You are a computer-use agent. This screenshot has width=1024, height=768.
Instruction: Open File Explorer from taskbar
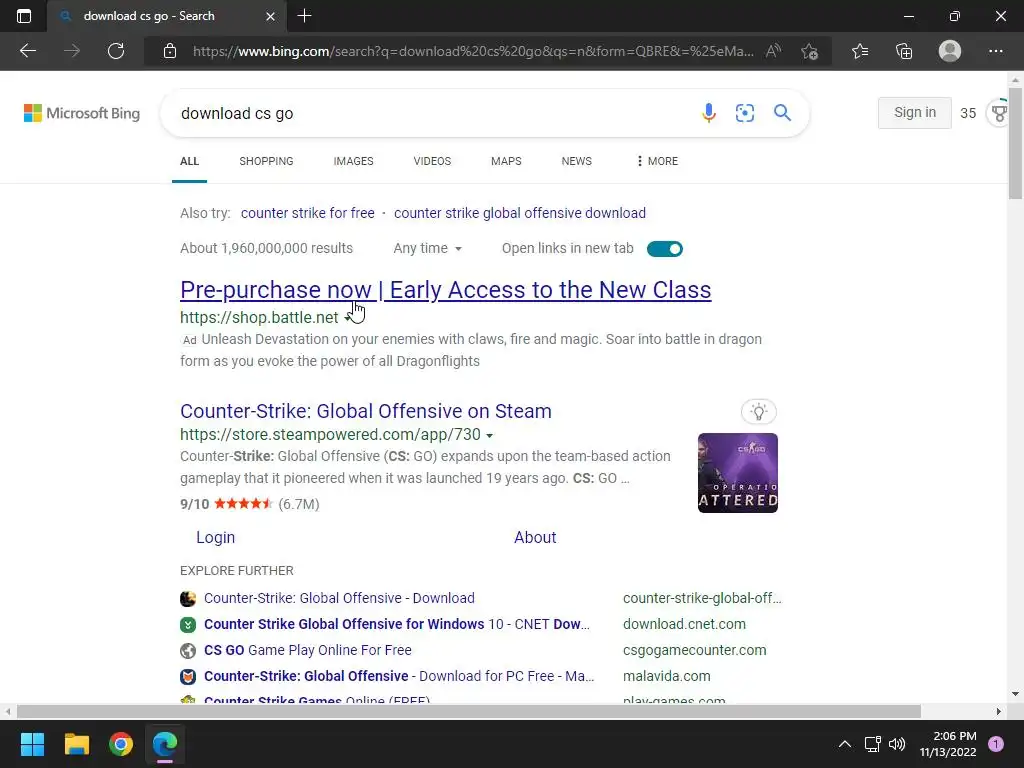(x=76, y=744)
